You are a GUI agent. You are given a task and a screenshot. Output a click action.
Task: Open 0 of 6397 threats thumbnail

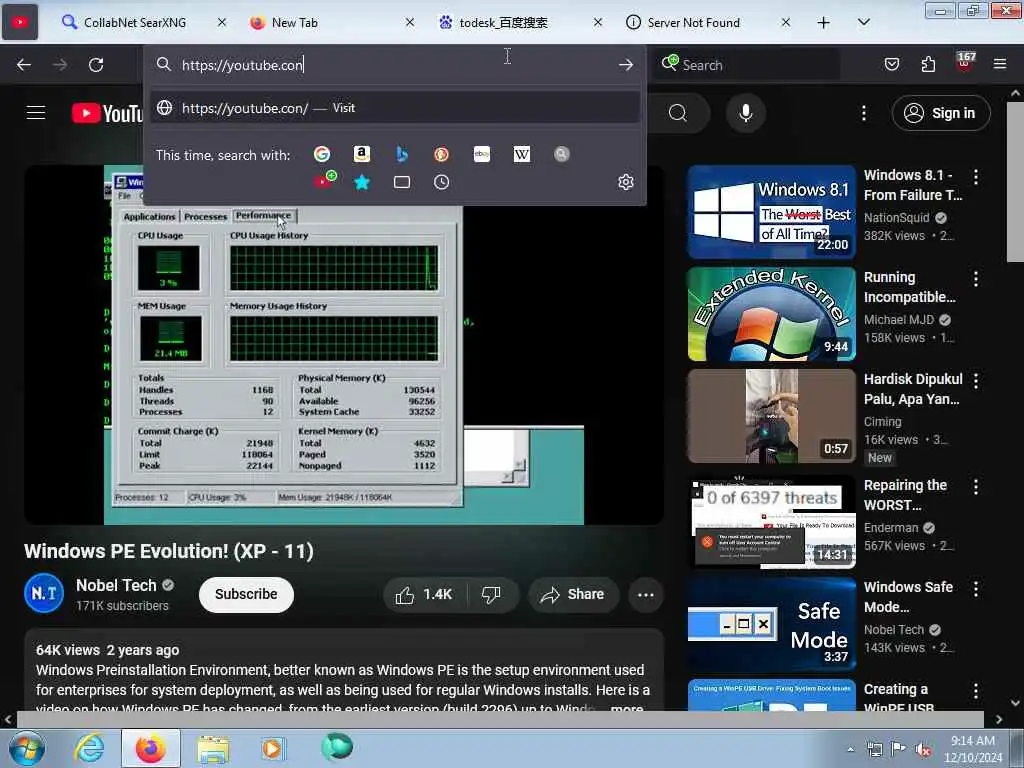(x=771, y=522)
